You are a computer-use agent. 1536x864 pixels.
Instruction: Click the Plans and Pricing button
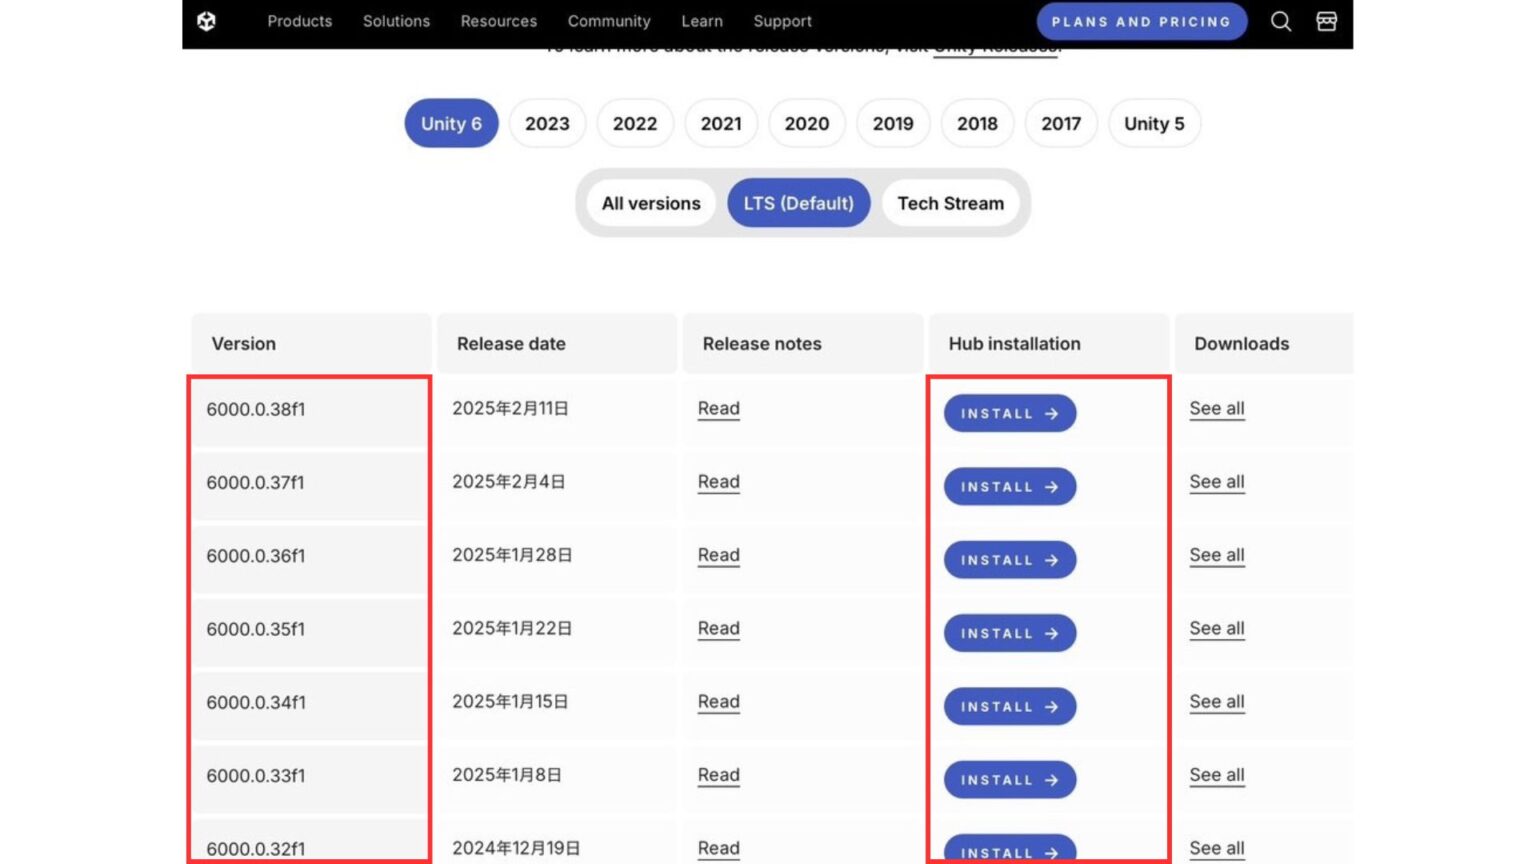tap(1141, 21)
